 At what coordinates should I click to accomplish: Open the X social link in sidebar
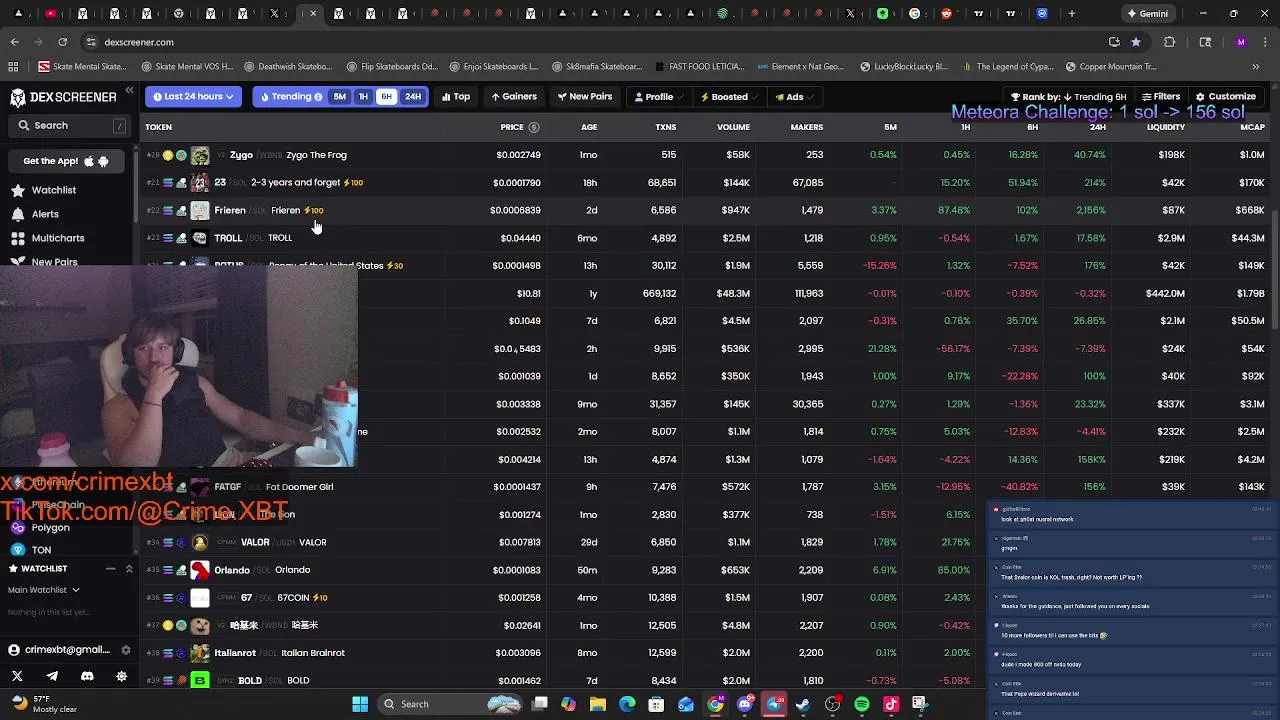(x=17, y=676)
